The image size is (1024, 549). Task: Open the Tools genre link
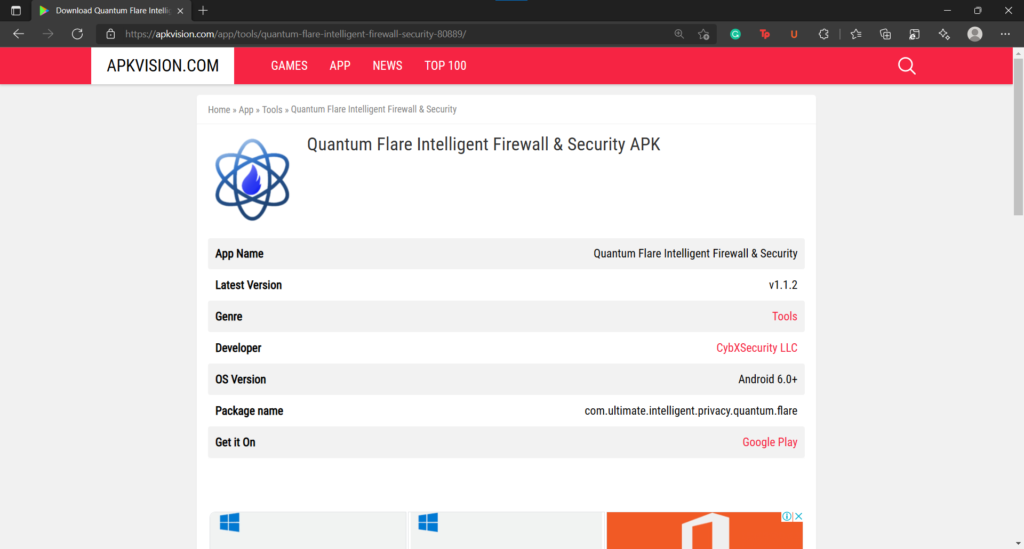784,317
